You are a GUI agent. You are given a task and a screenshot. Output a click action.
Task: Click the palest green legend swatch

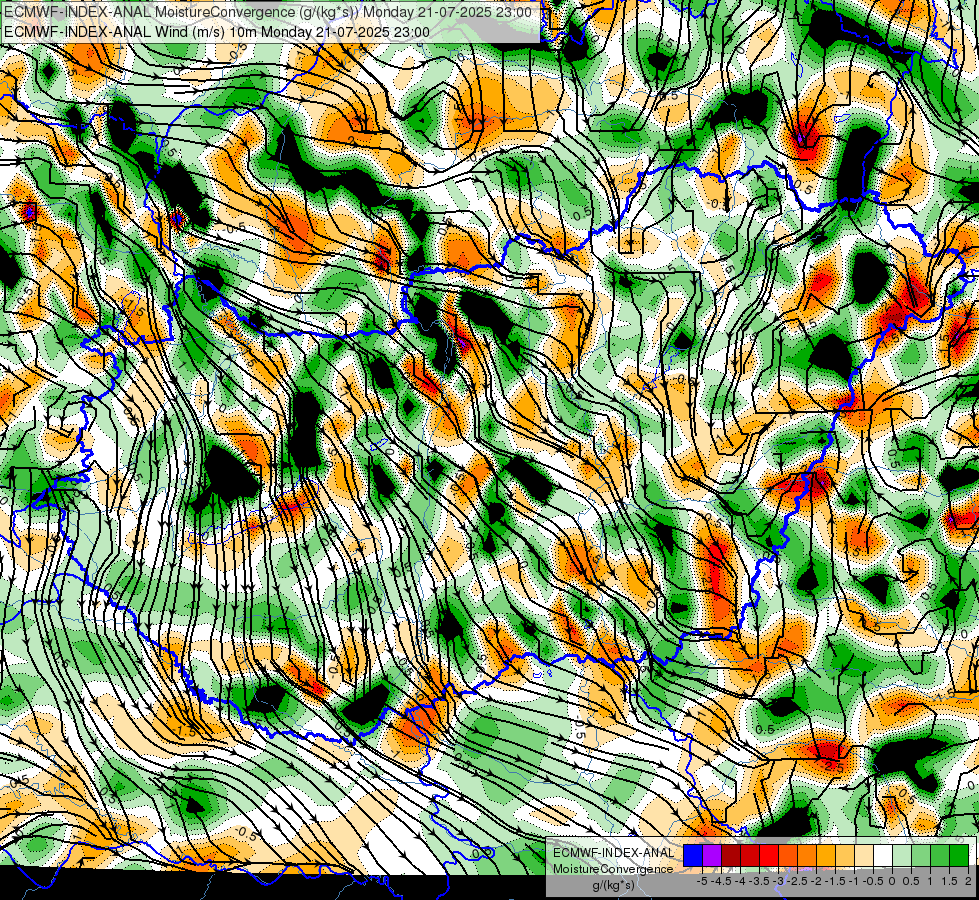[x=902, y=855]
